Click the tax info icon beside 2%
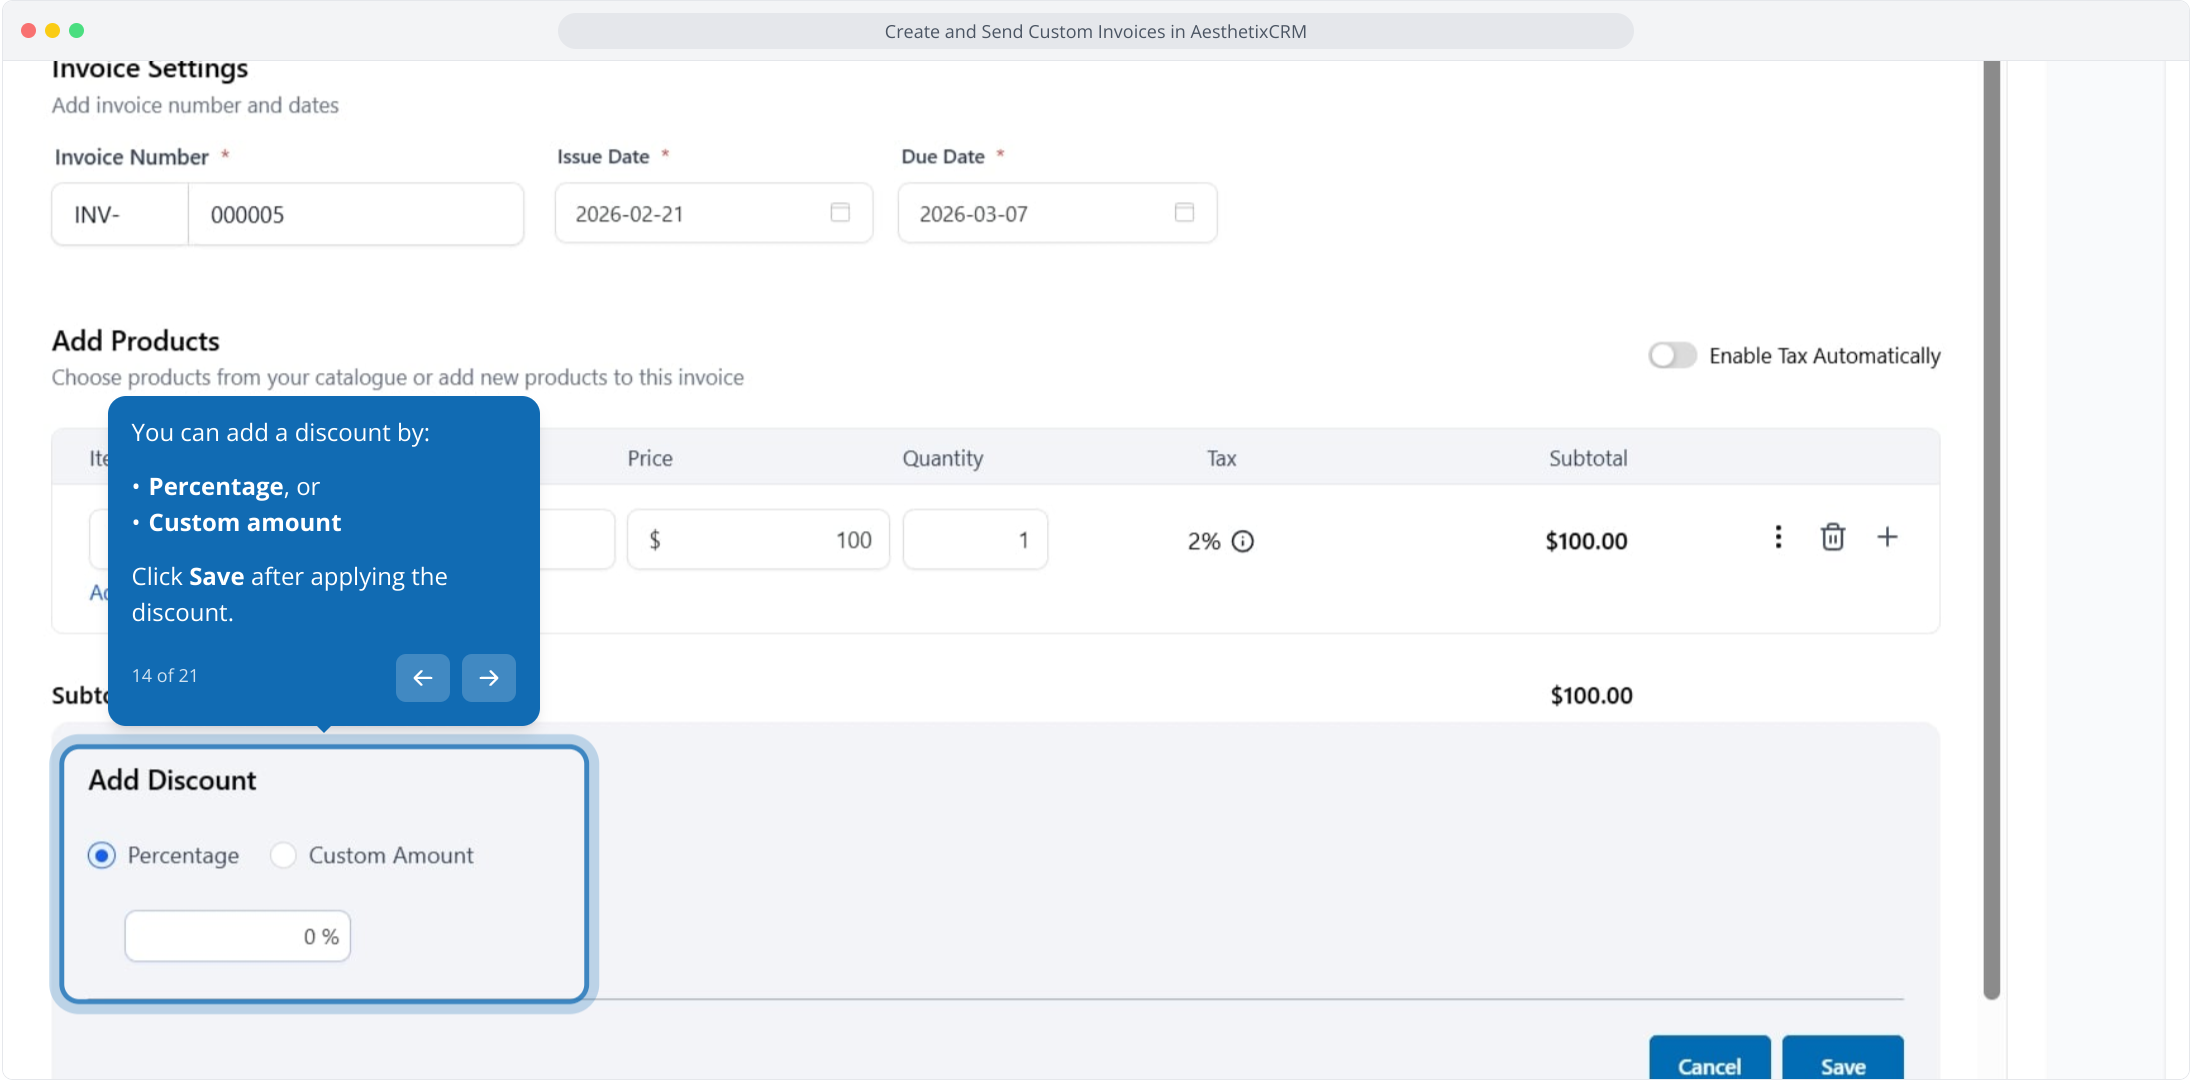Screen dimensions: 2192x1080 (x=1243, y=541)
